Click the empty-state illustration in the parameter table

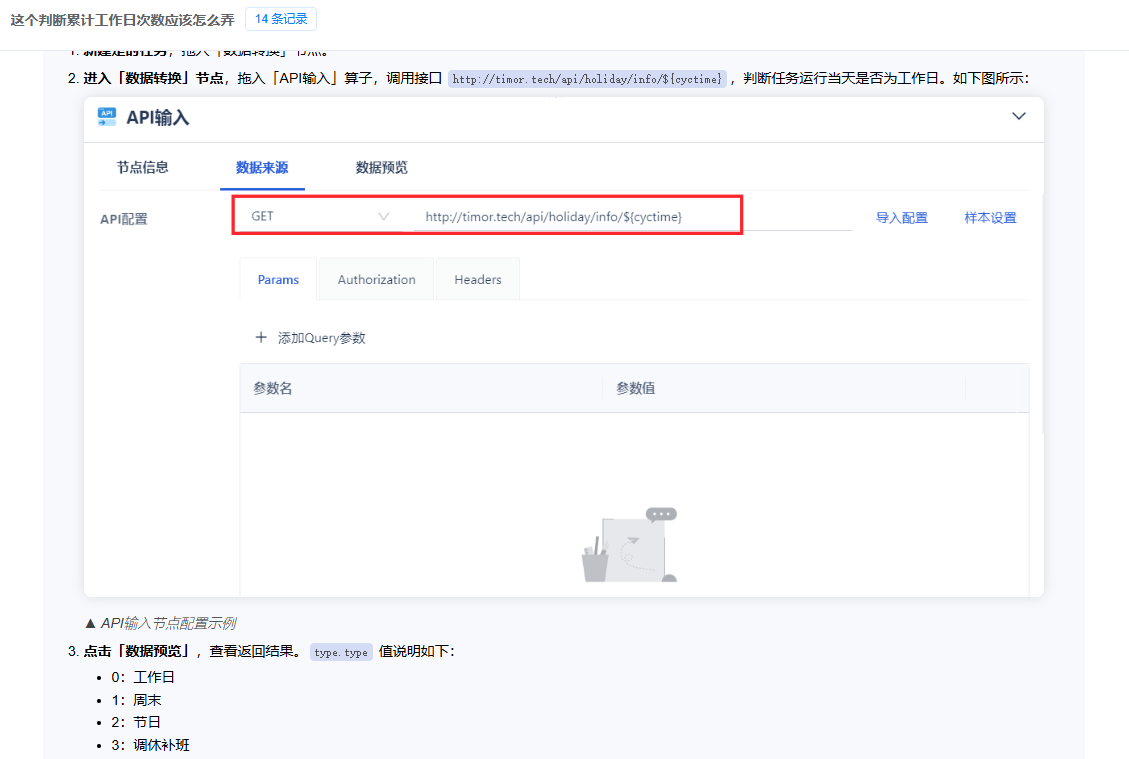tap(629, 545)
